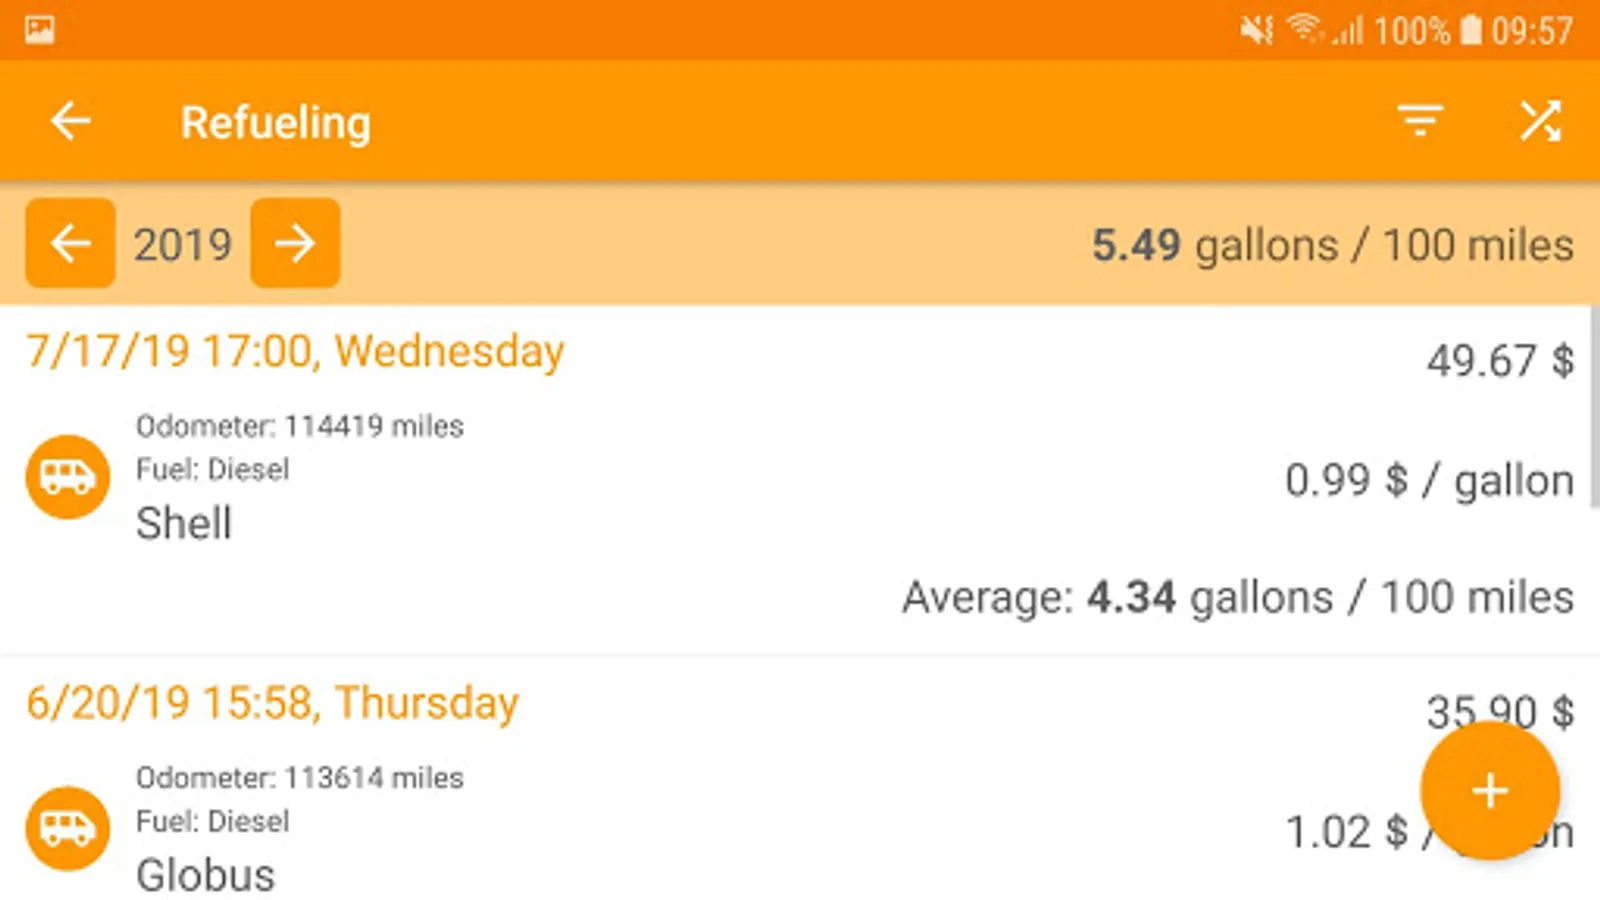Tap the 5.49 gallons / 100 miles summary
1600x900 pixels.
pos(1332,245)
